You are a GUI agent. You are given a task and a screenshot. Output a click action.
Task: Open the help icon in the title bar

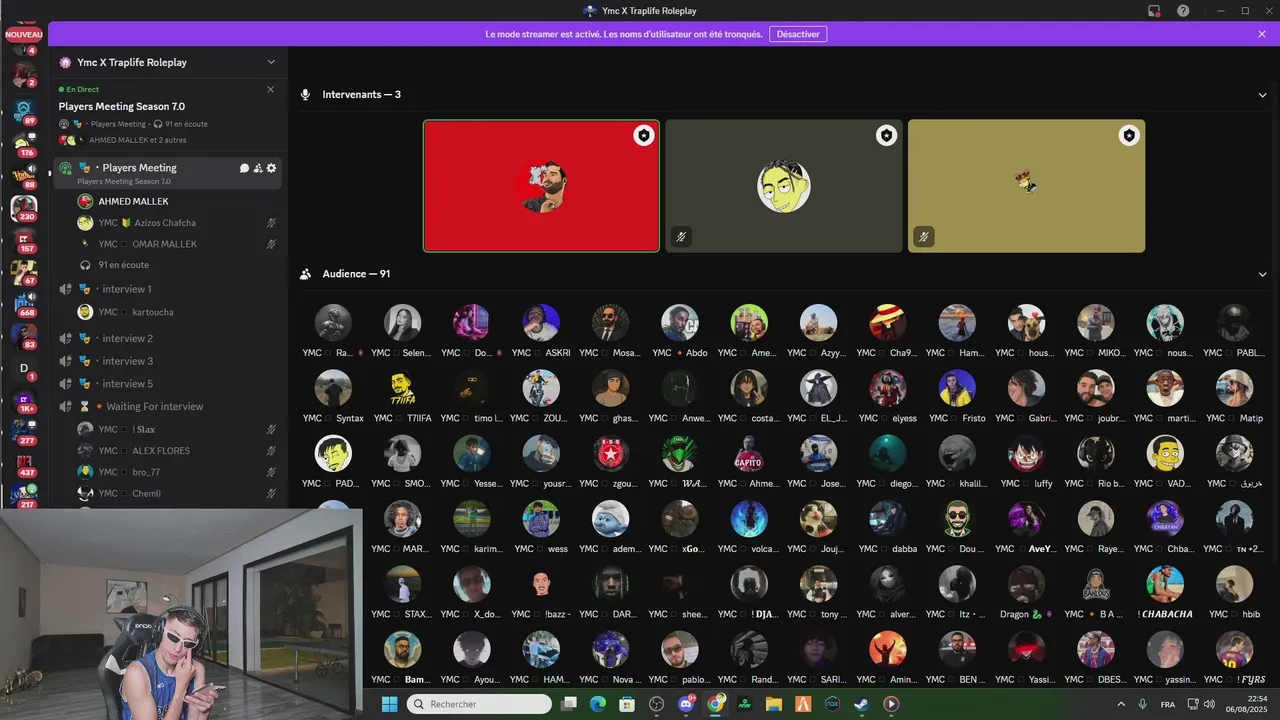[x=1183, y=11]
